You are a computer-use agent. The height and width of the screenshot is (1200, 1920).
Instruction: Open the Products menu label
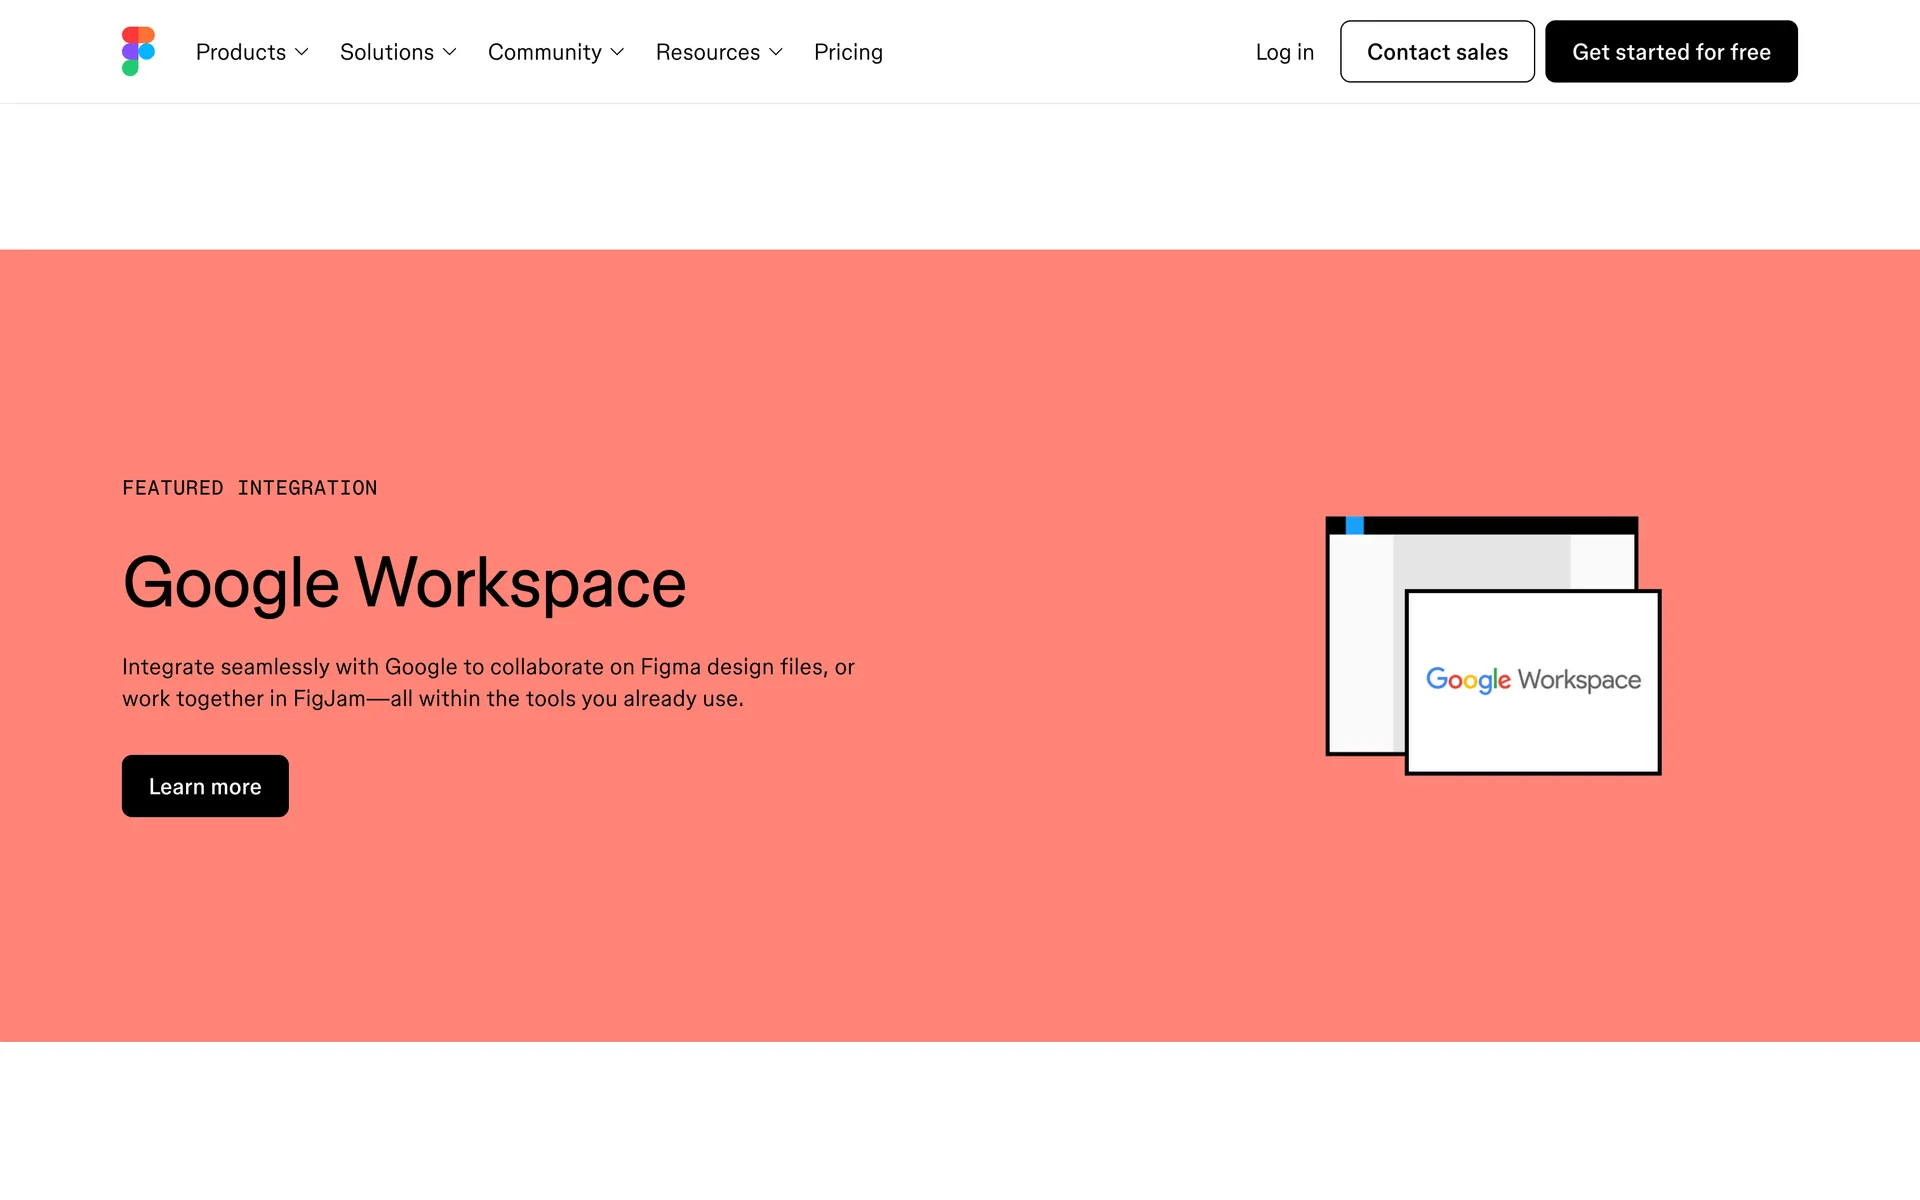pos(241,52)
